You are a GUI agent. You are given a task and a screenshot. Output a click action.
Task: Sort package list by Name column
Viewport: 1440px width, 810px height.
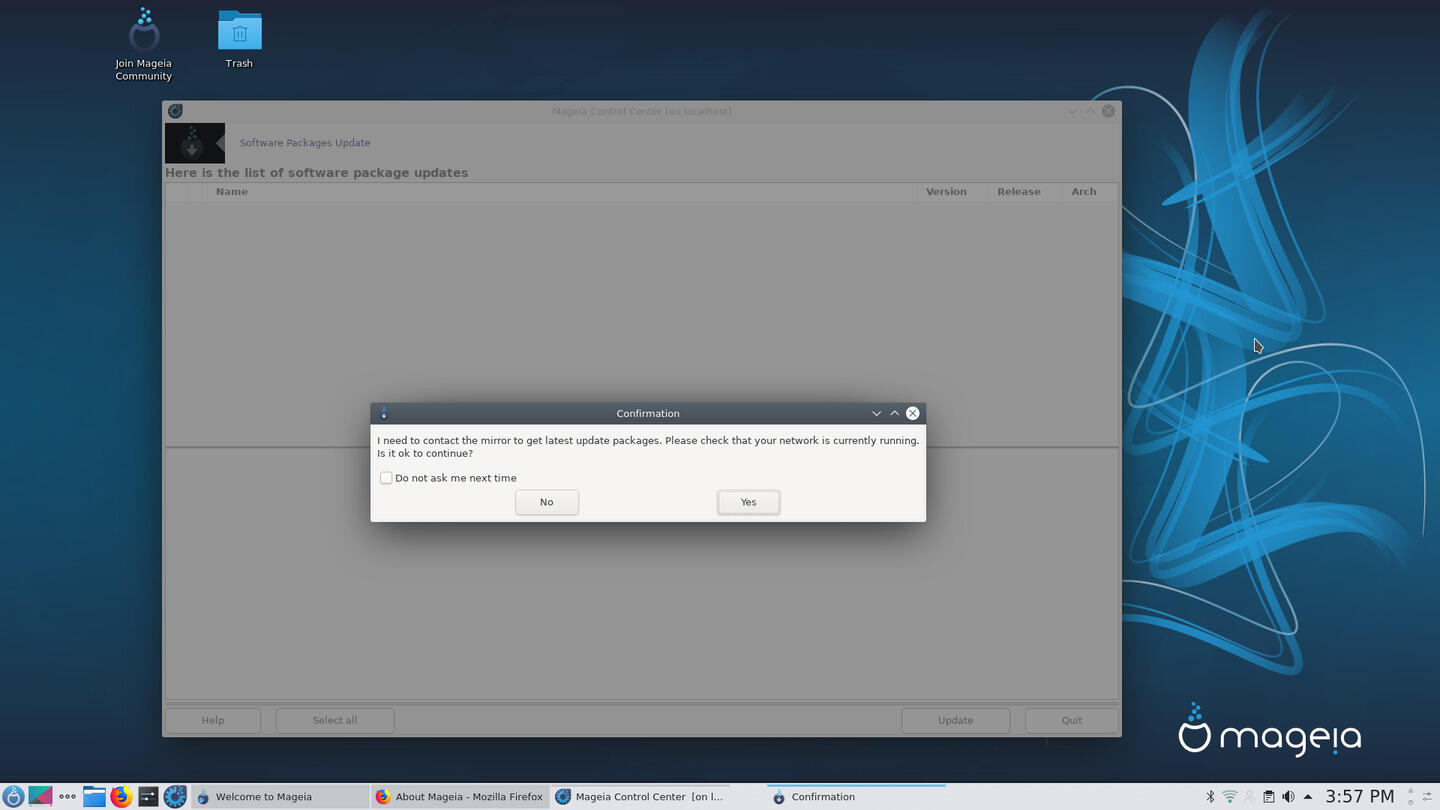pos(560,192)
